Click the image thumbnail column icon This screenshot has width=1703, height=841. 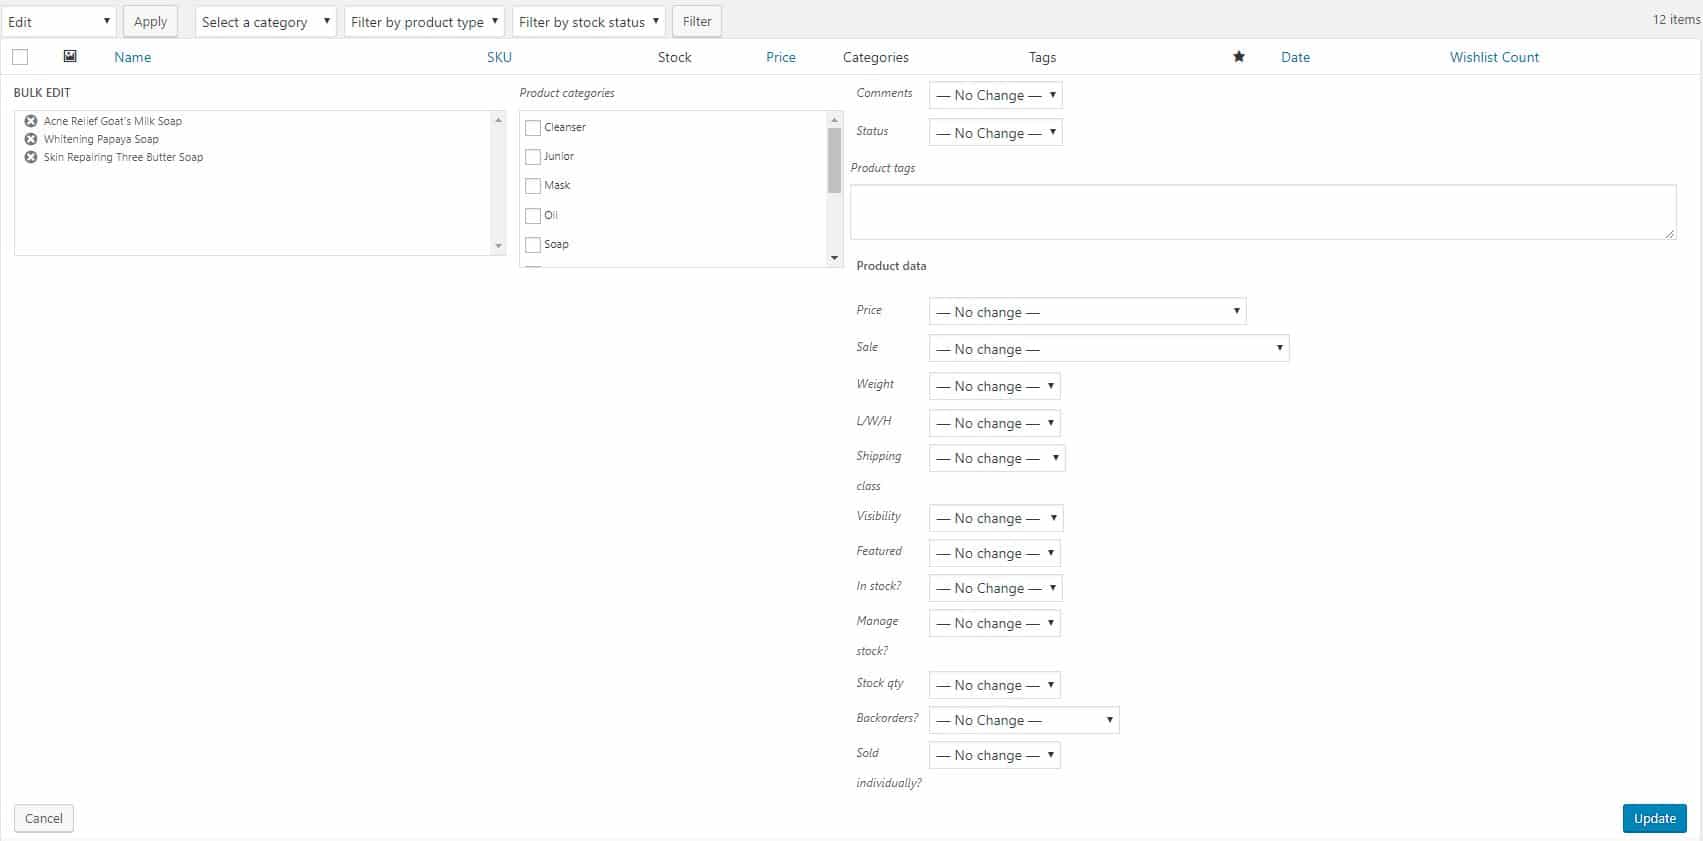coord(70,56)
